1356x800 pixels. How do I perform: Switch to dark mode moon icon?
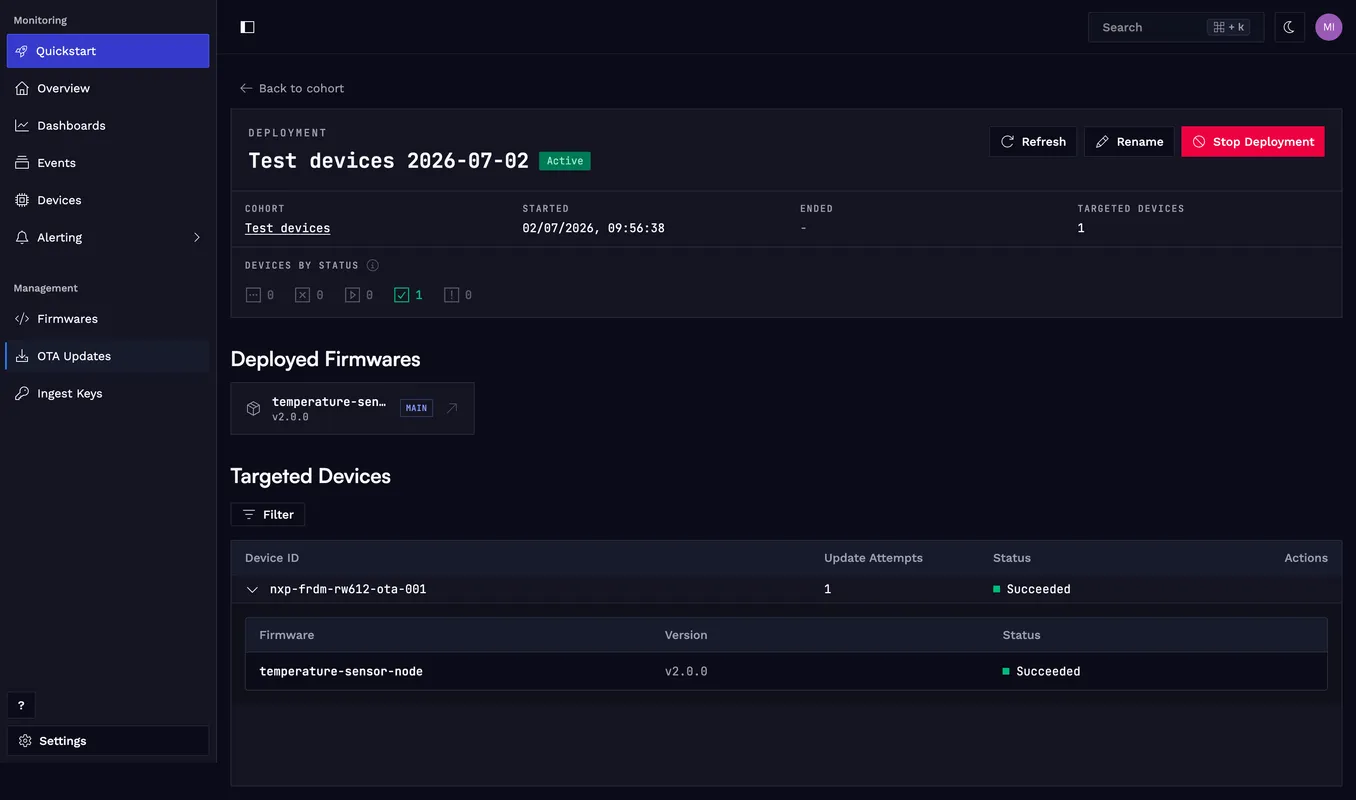(x=1289, y=27)
